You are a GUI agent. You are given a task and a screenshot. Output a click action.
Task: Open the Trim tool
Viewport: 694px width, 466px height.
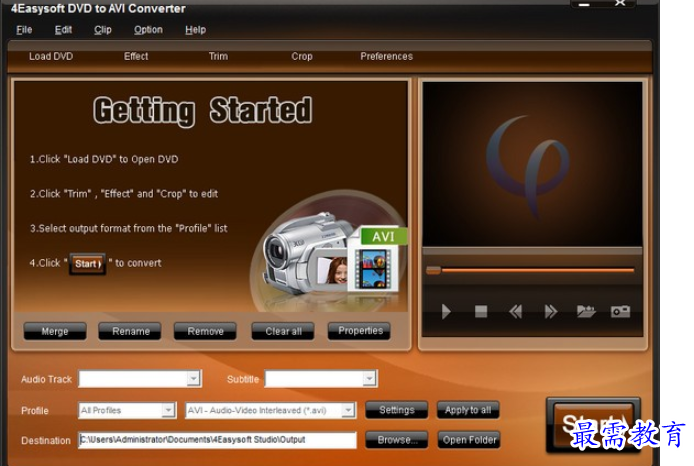click(218, 57)
